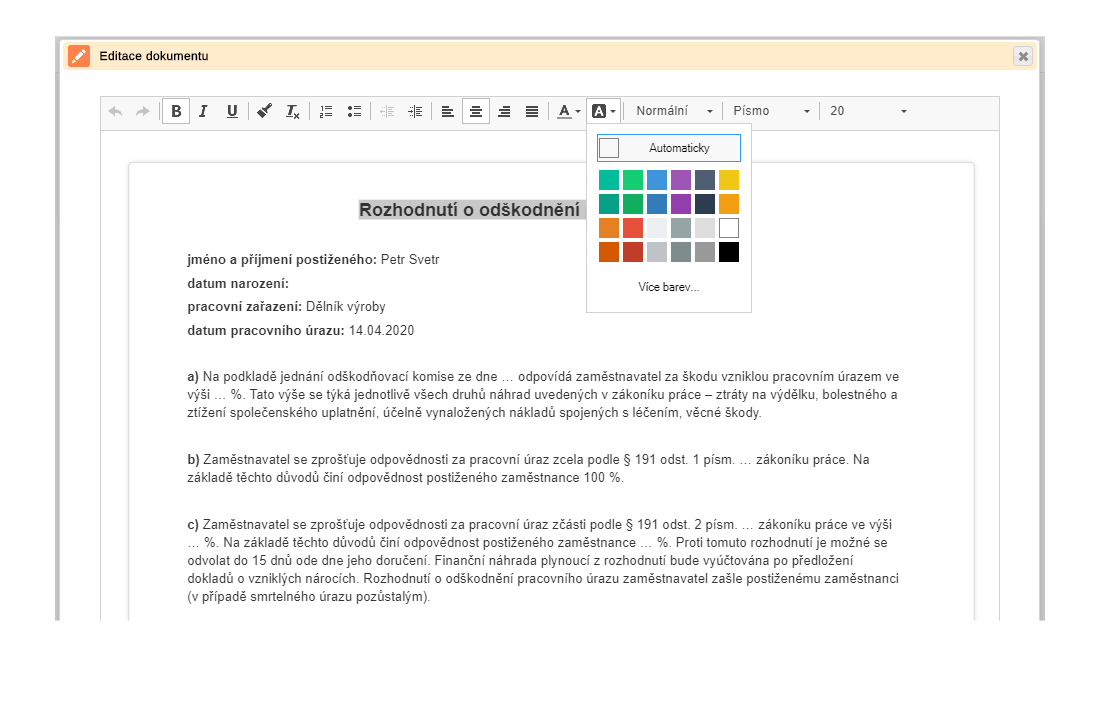
Task: Click the remove format icon
Action: [x=292, y=111]
